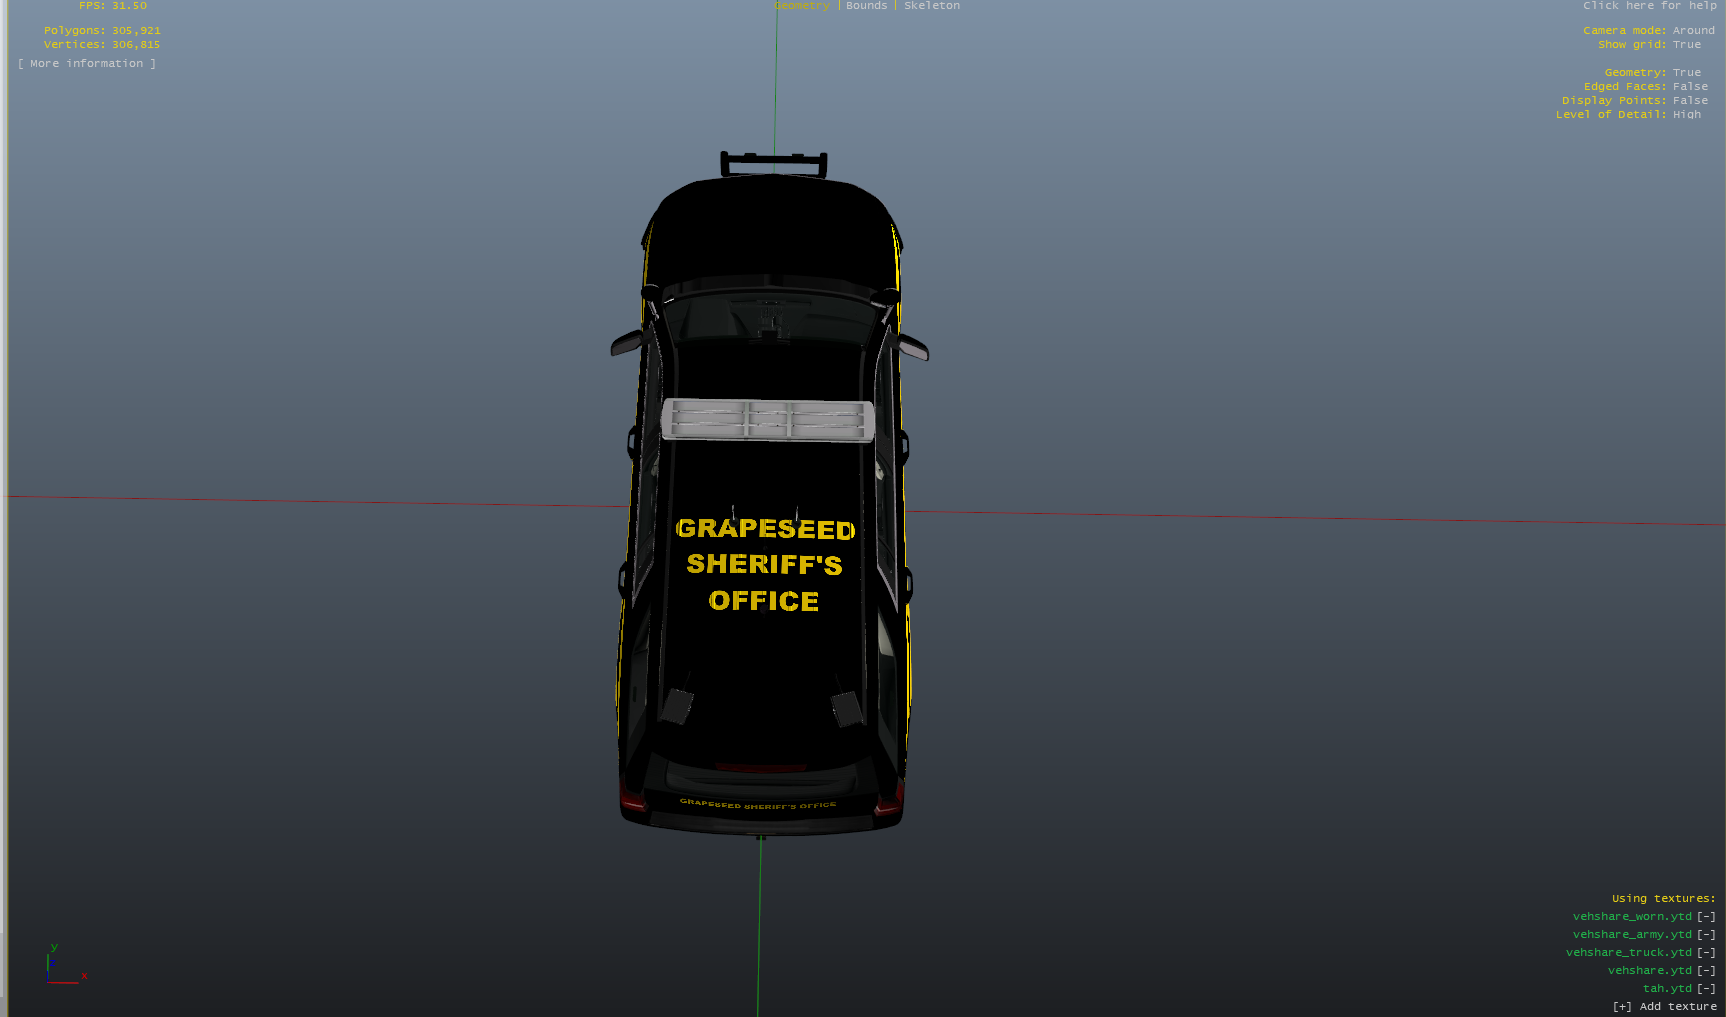1726x1017 pixels.
Task: Toggle the Camera mode setting
Action: (x=1649, y=30)
